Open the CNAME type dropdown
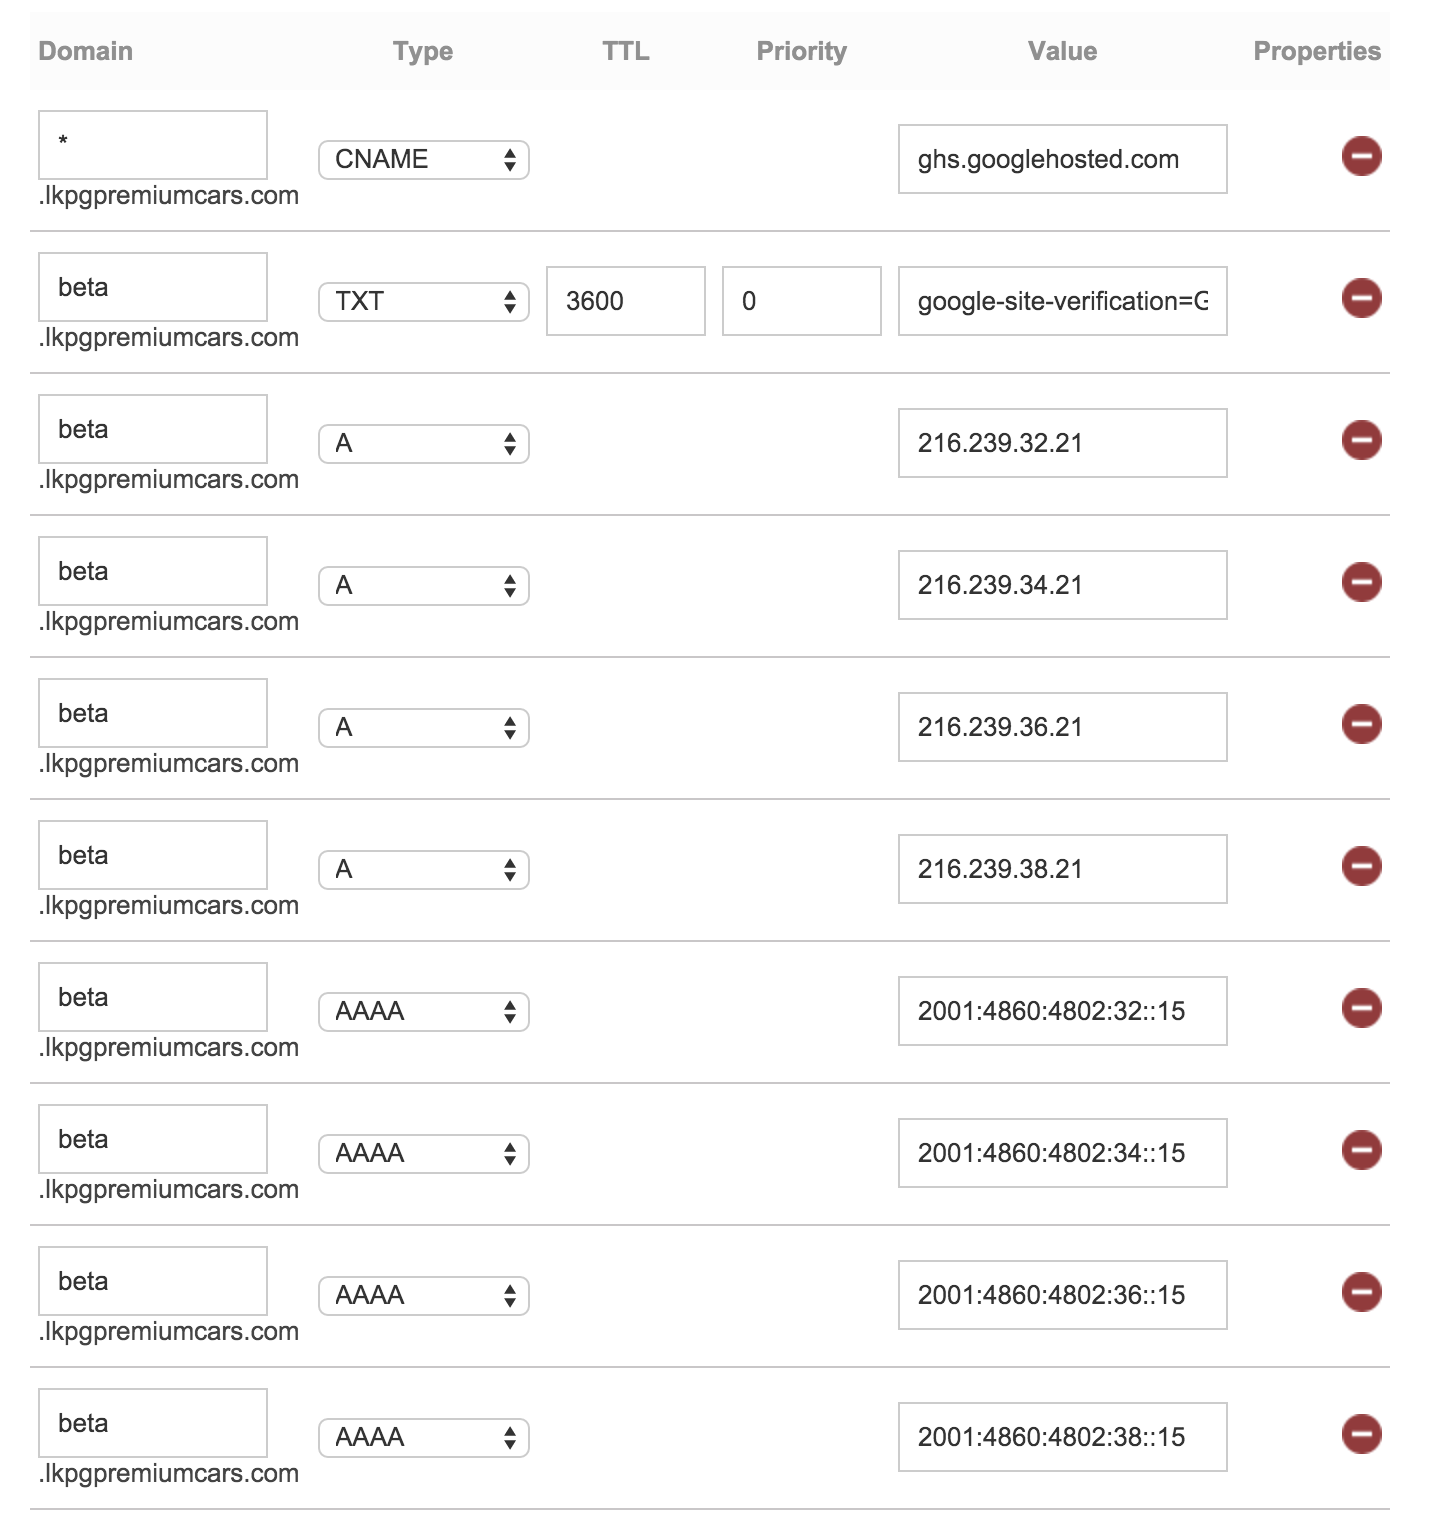This screenshot has height=1520, width=1446. (424, 160)
